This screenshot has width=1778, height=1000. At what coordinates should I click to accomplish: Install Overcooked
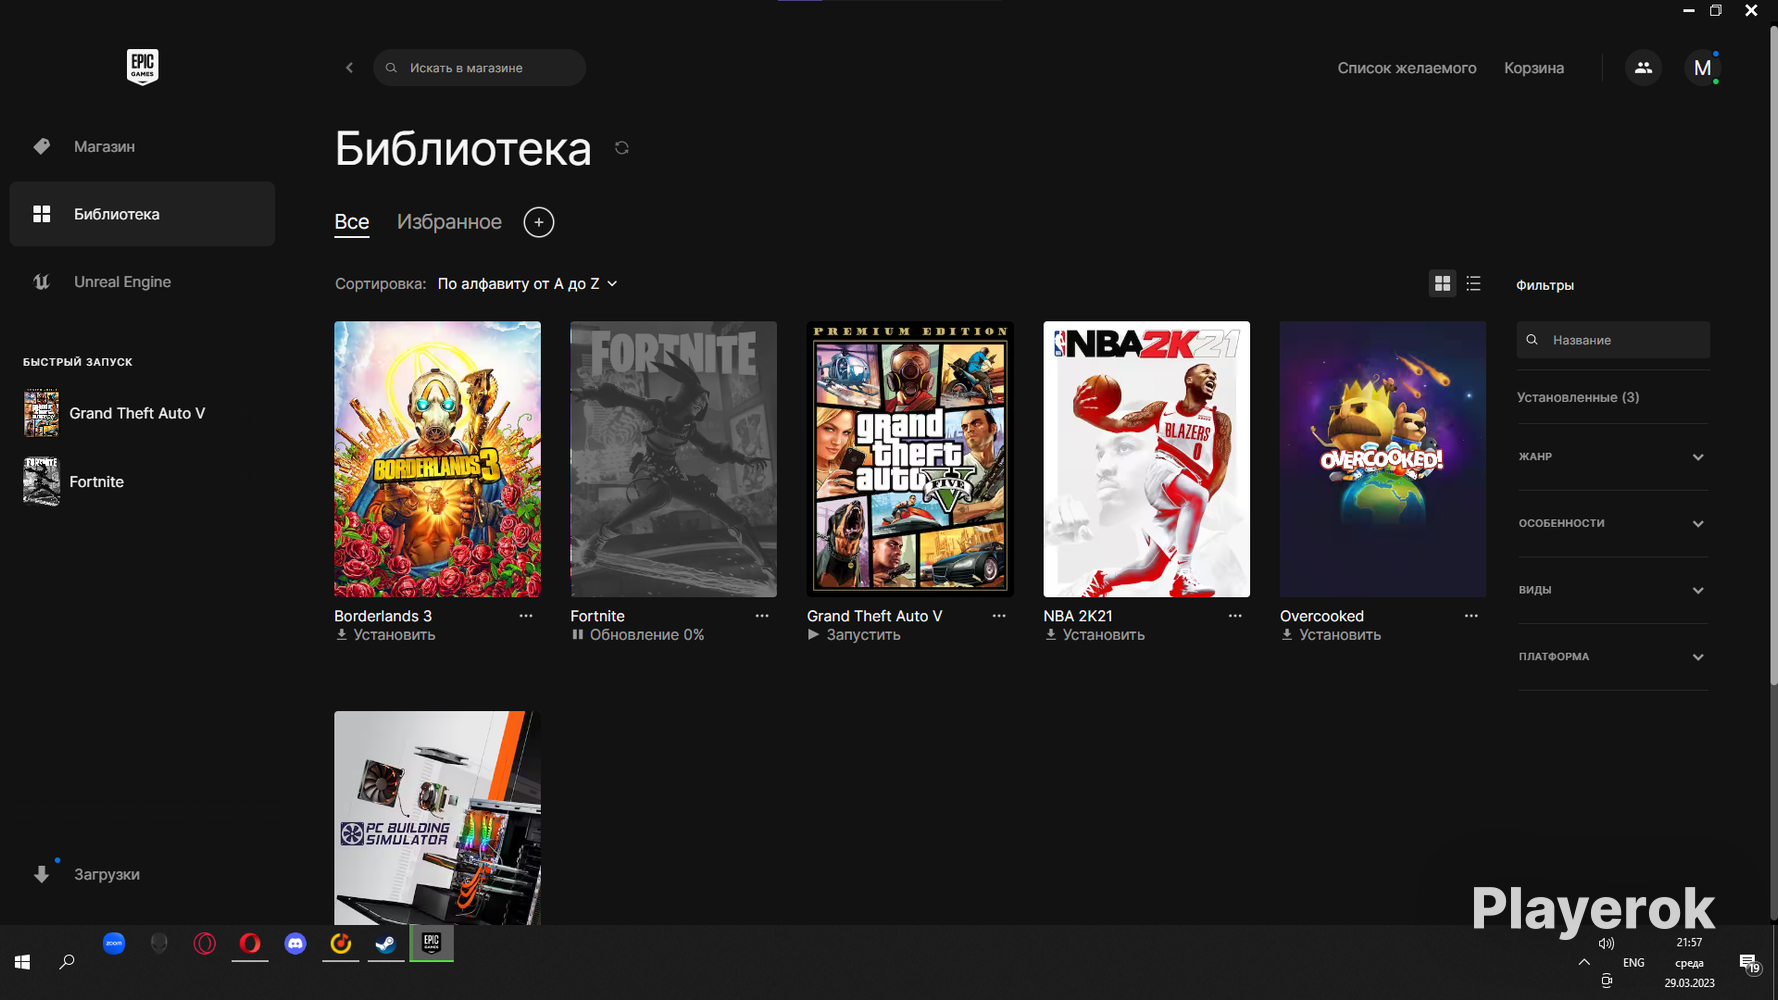(x=1330, y=635)
